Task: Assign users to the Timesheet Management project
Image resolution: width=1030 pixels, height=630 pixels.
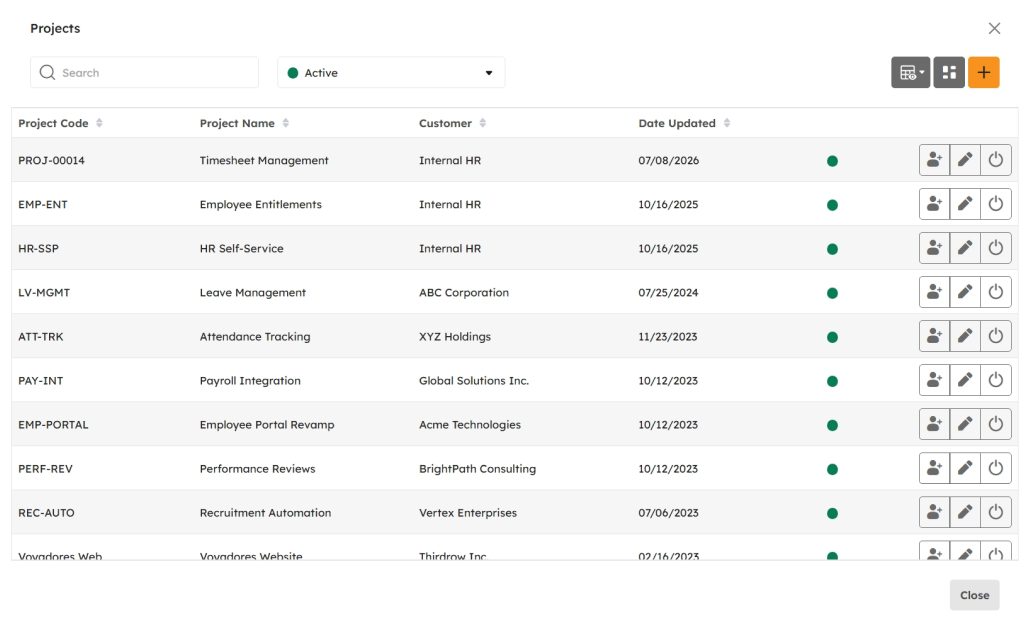Action: coord(934,160)
